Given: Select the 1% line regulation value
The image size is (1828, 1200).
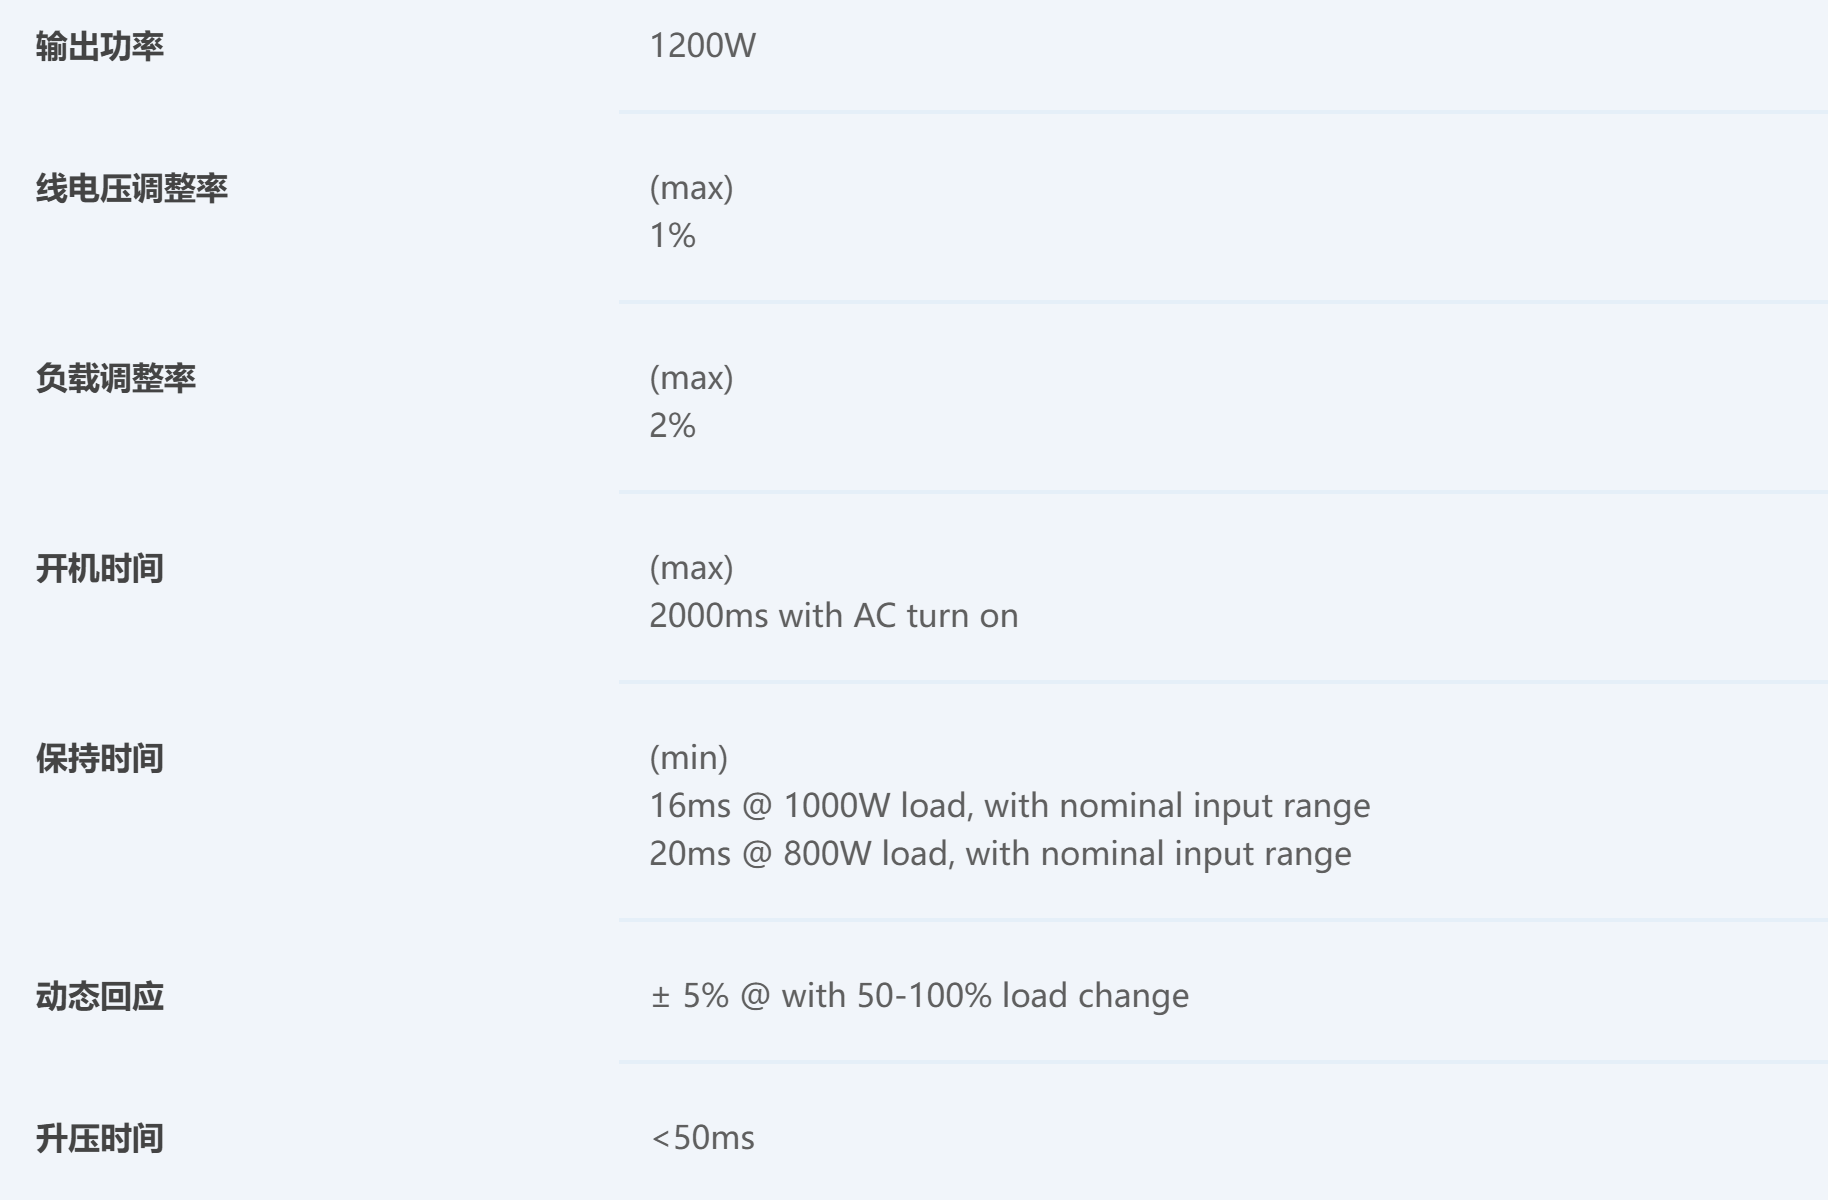Looking at the screenshot, I should 672,236.
